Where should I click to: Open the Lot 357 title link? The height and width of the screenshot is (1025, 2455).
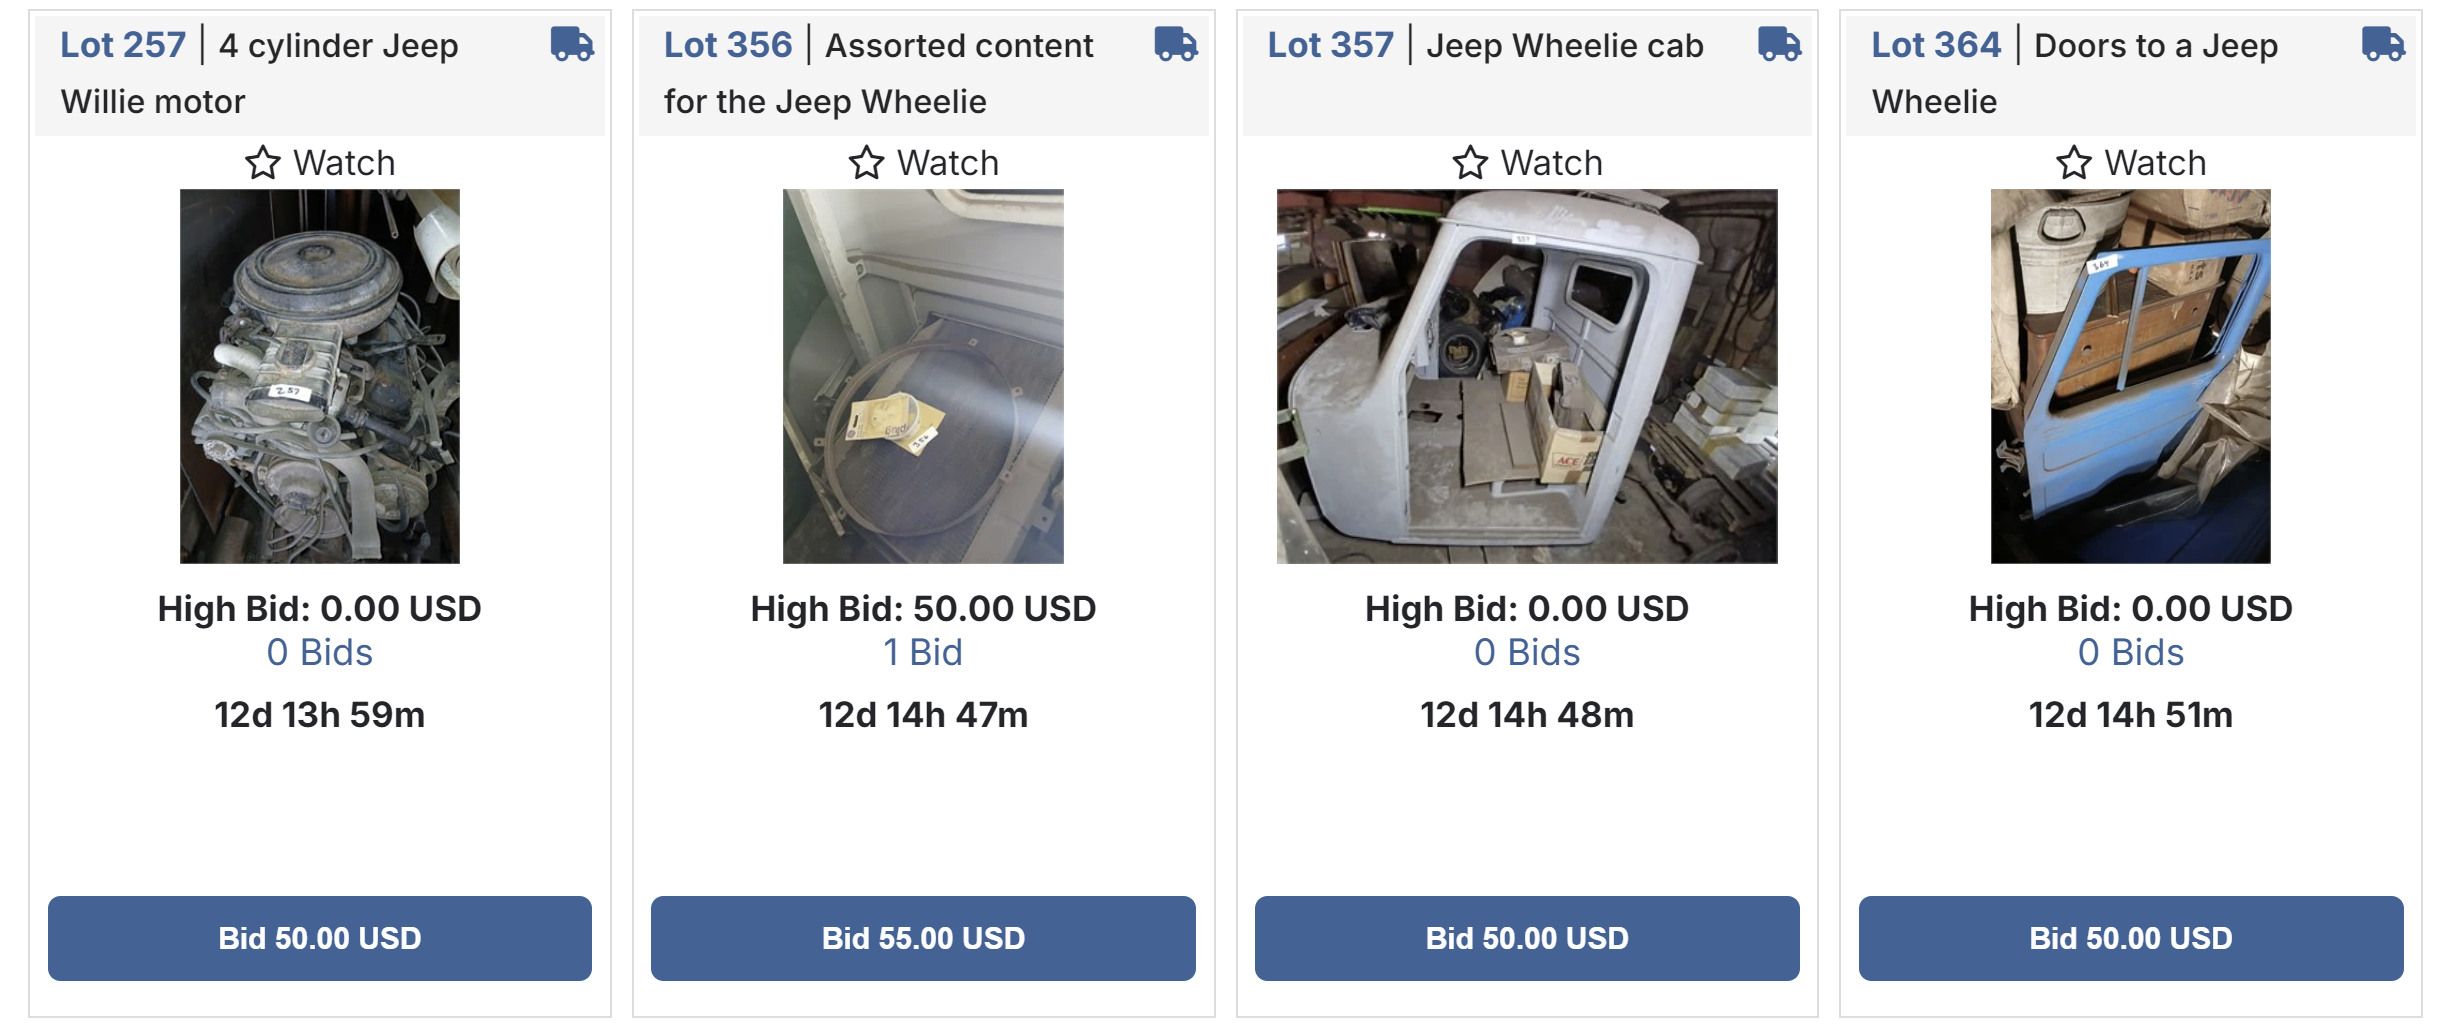[1330, 45]
